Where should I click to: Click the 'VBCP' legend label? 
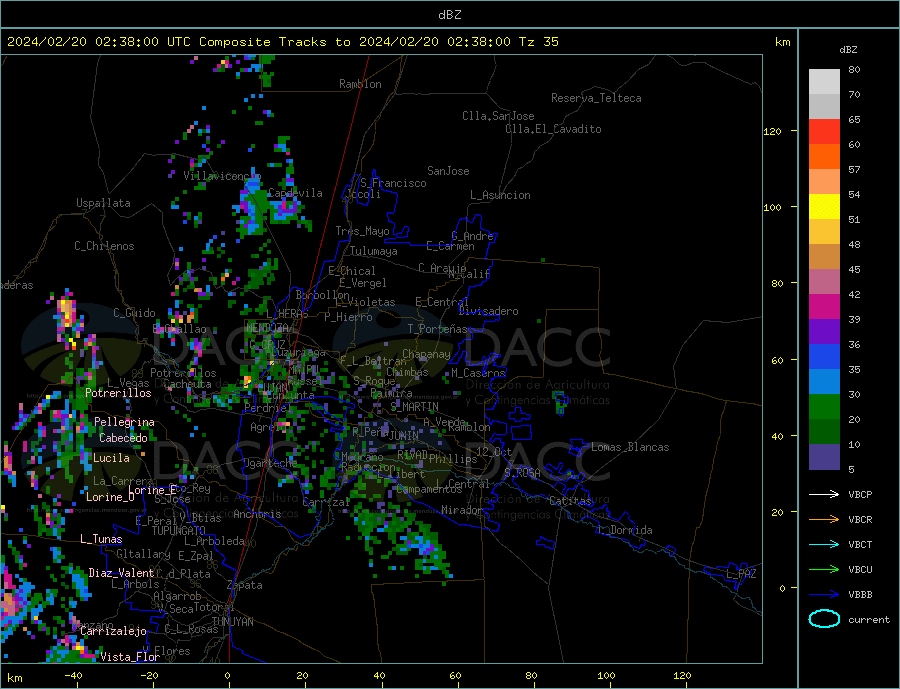click(x=860, y=494)
